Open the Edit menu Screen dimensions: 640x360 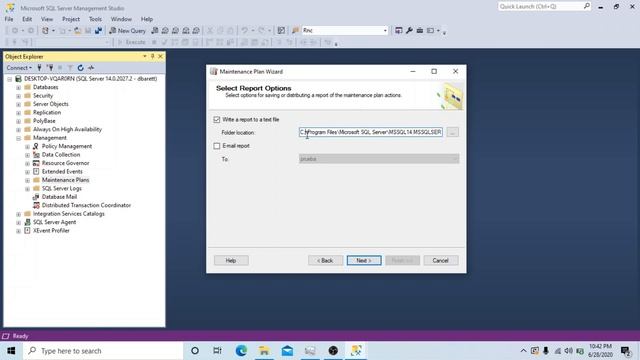coord(27,19)
